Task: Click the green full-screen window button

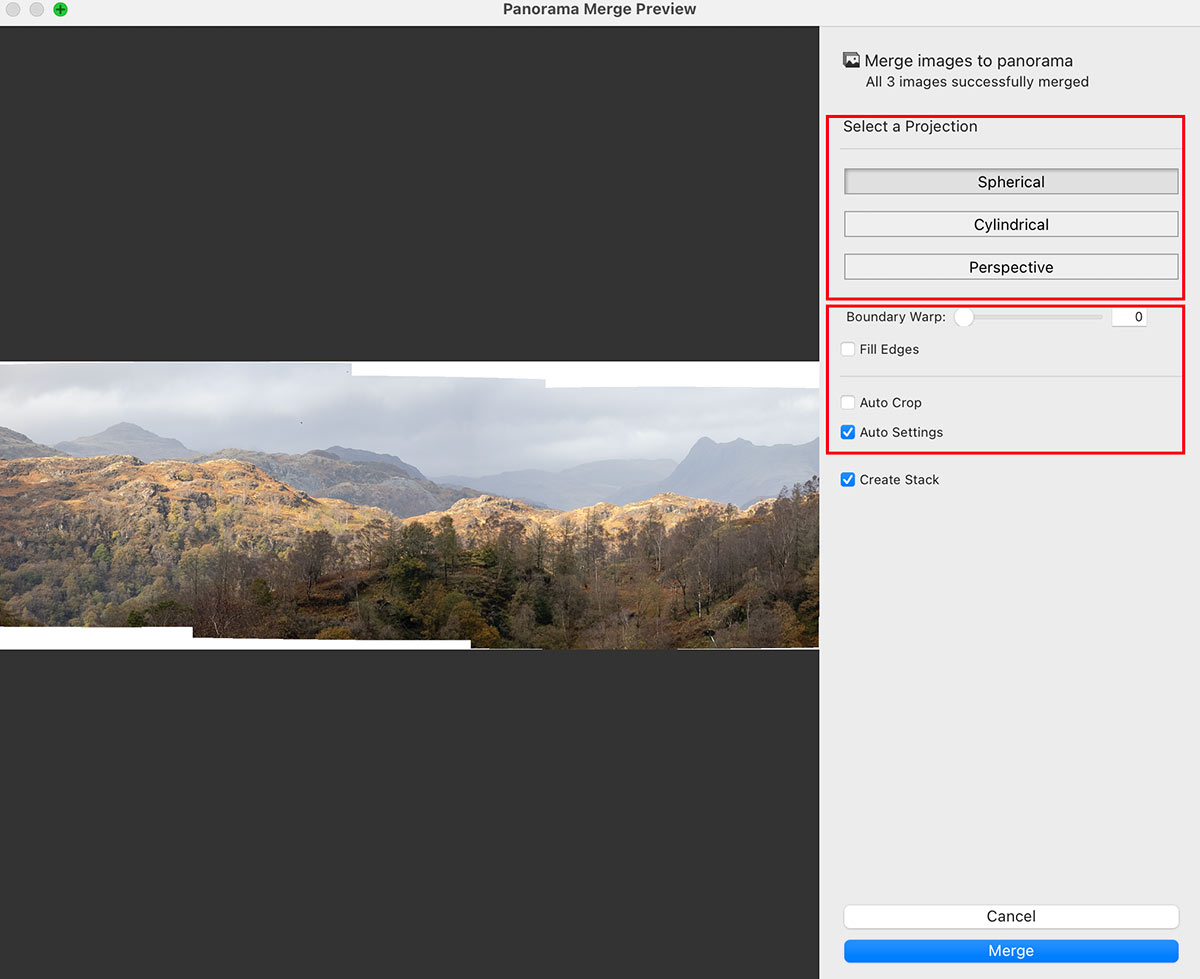Action: (61, 9)
